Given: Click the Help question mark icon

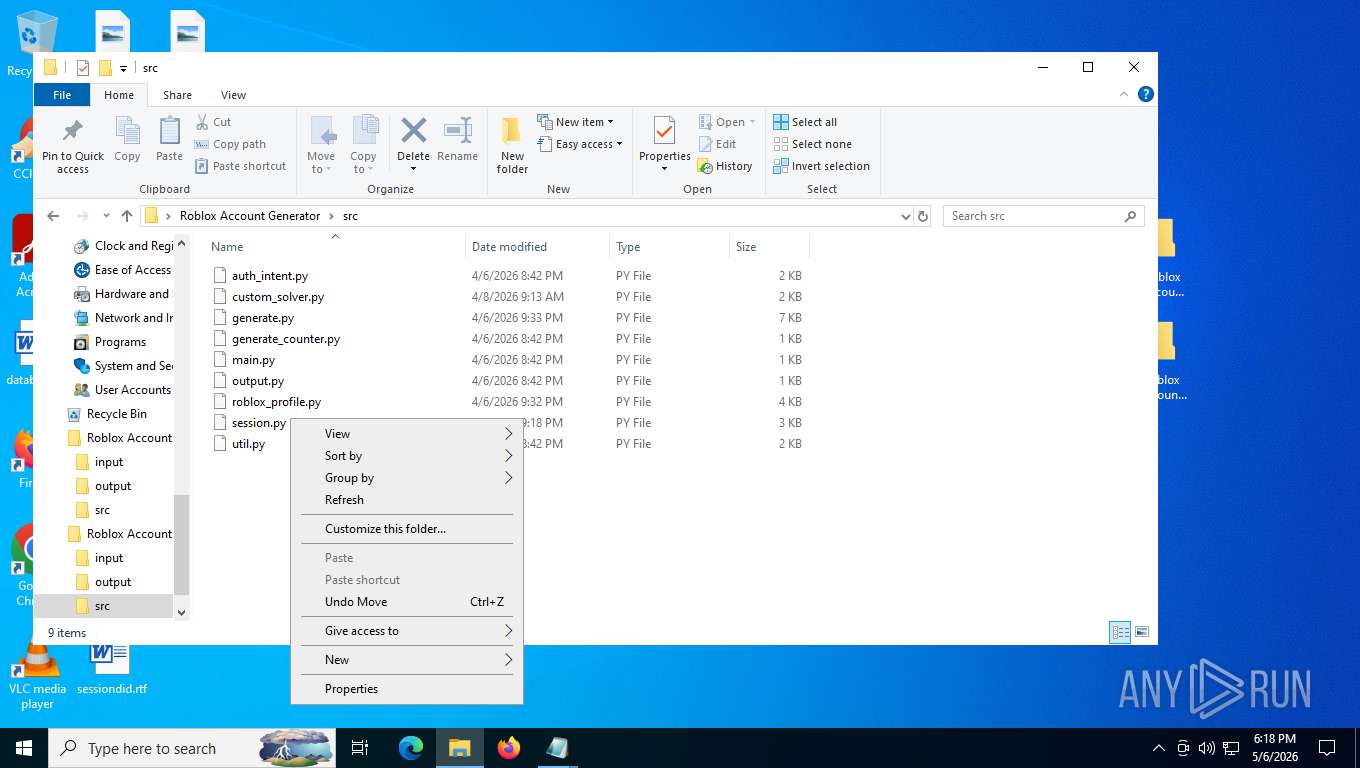Looking at the screenshot, I should point(1146,94).
